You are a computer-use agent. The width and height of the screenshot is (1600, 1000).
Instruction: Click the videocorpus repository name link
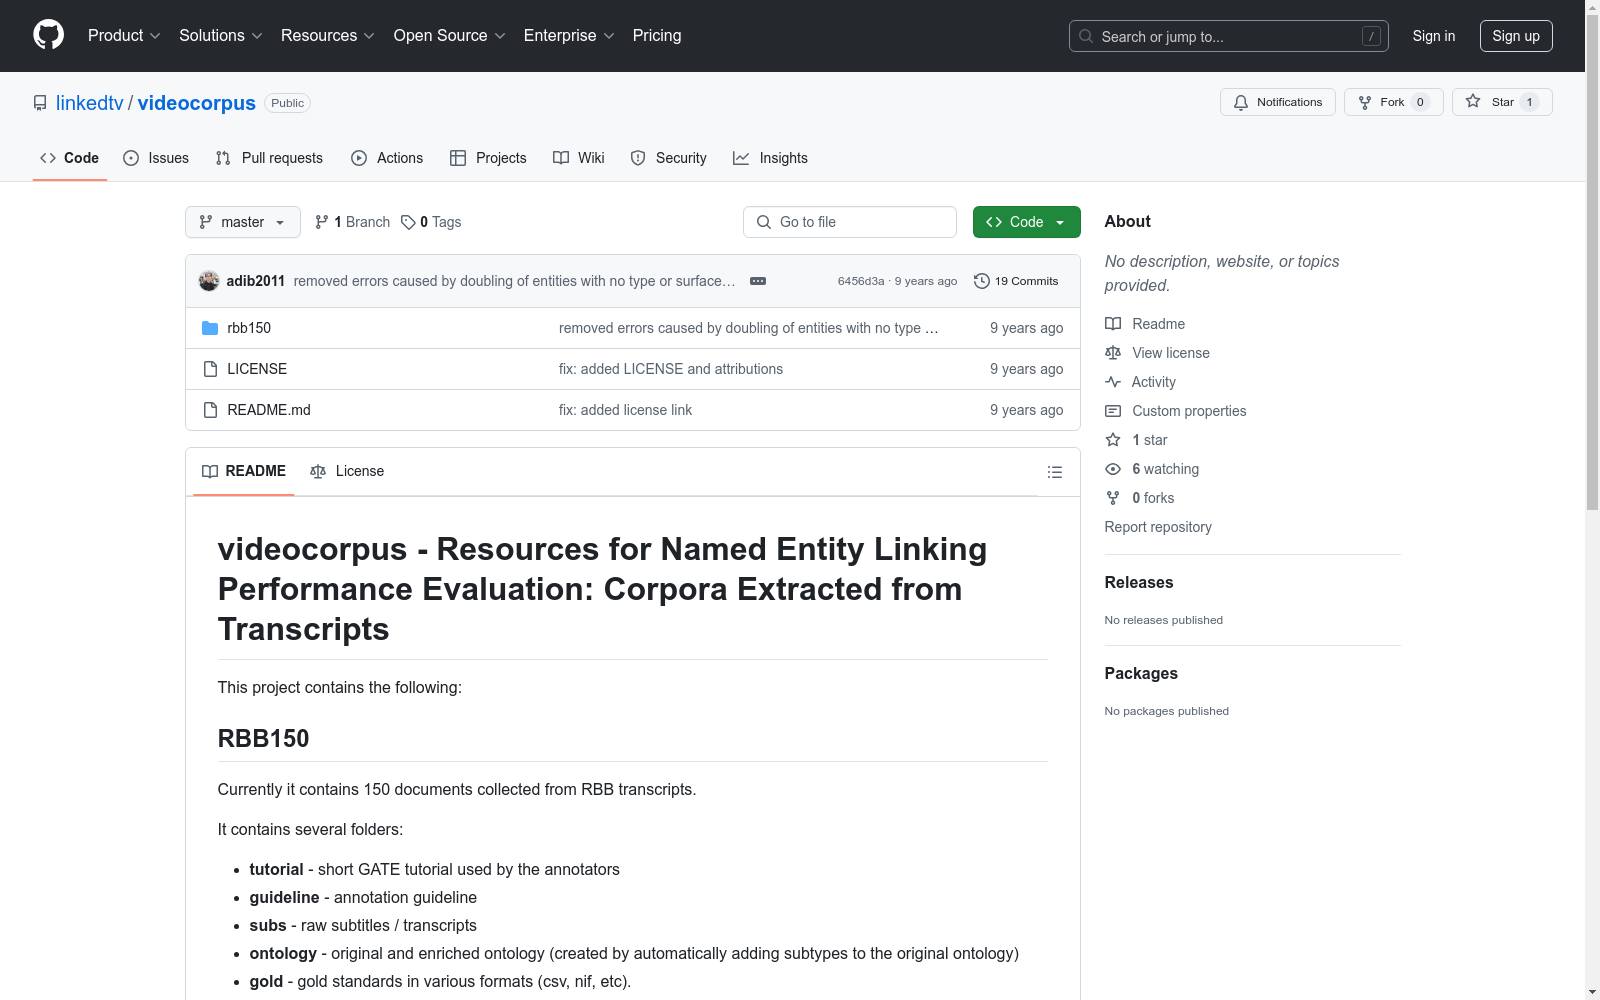point(197,103)
